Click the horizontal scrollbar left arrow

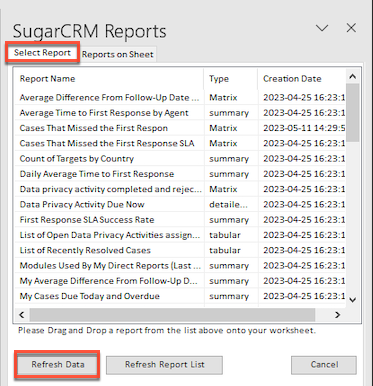click(x=22, y=315)
